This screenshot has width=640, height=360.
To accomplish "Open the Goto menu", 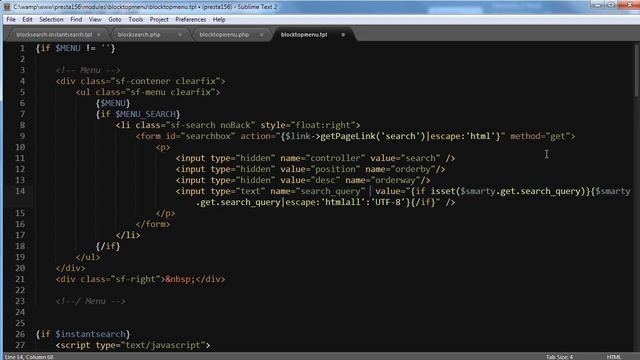I will click(115, 20).
